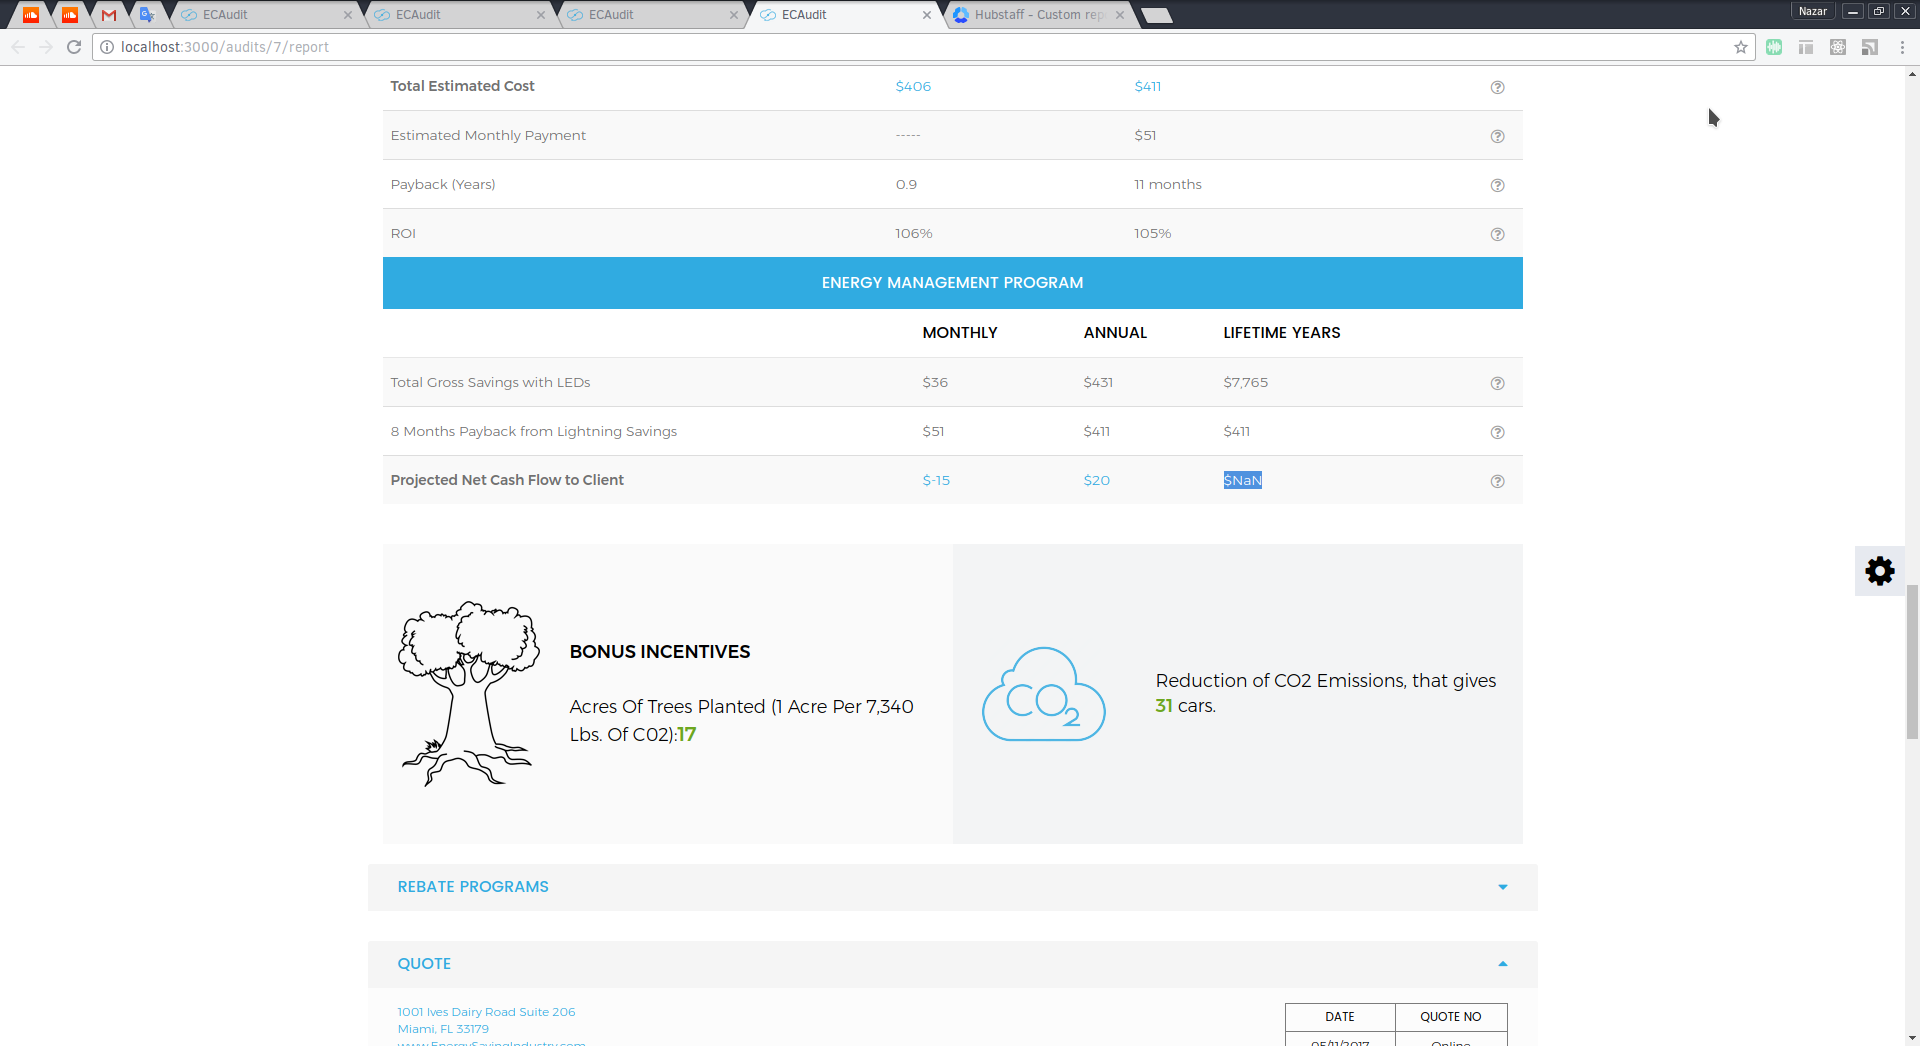Click the QUOTE NO cell in quote table
1920x1046 pixels.
pyautogui.click(x=1451, y=1017)
